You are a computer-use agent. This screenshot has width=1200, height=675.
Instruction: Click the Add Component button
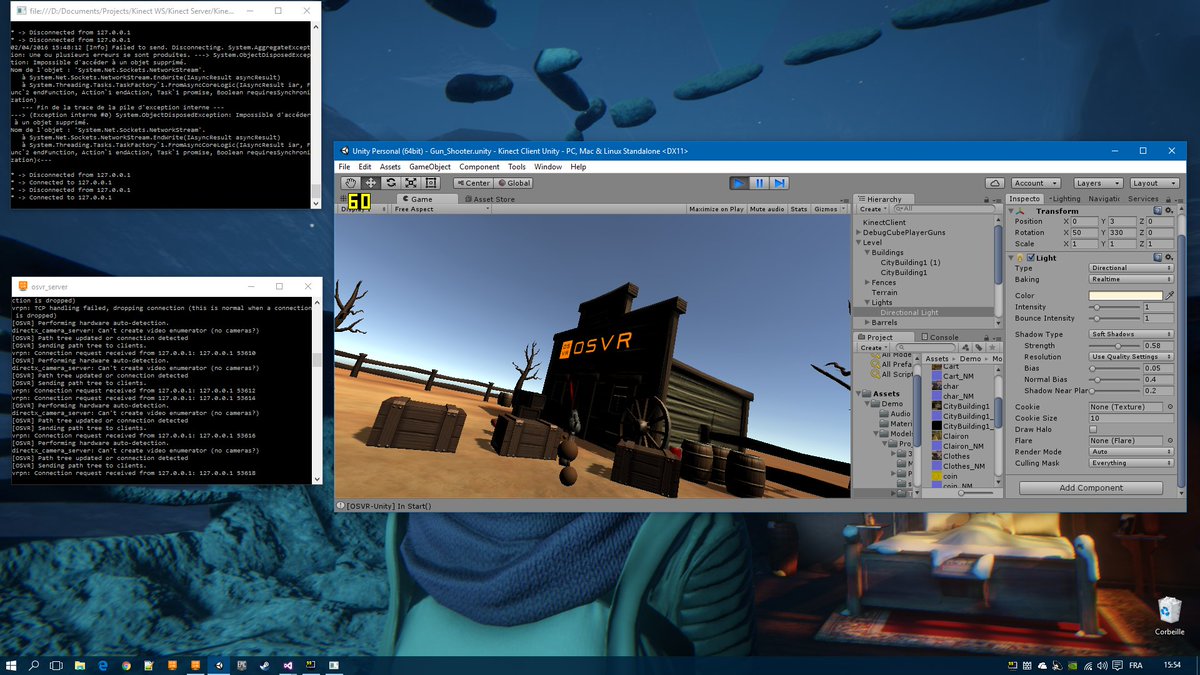point(1091,488)
